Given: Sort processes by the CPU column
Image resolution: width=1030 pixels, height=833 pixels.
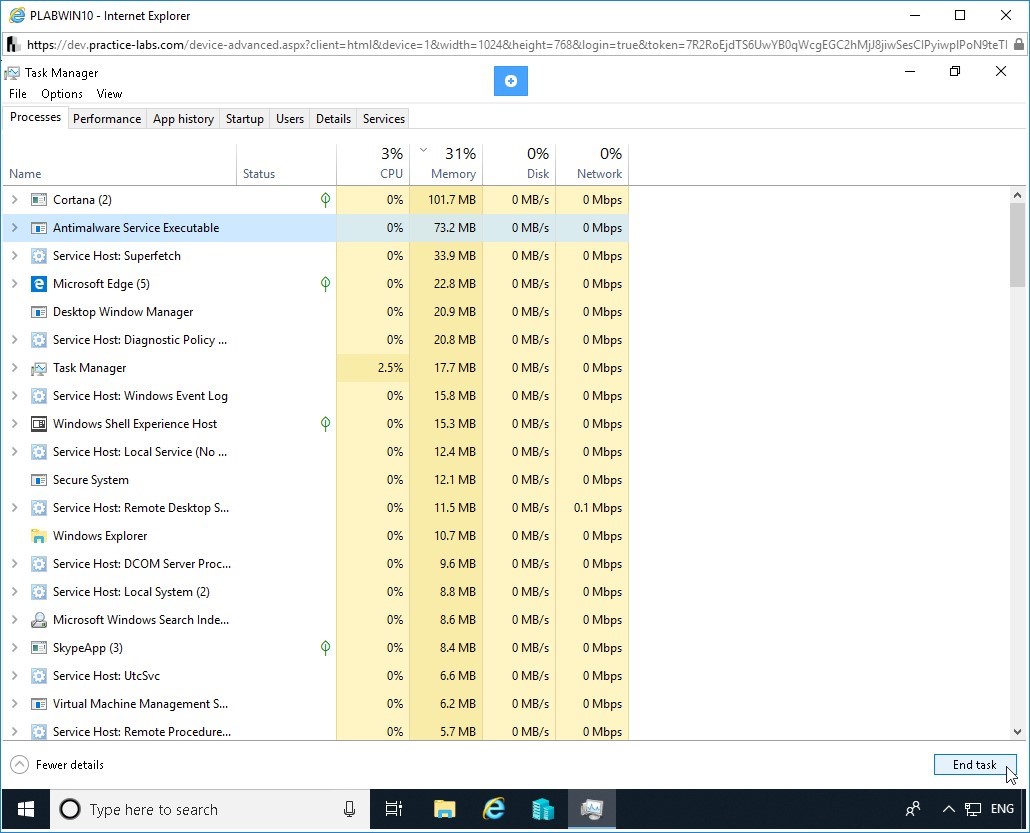Looking at the screenshot, I should click(373, 164).
